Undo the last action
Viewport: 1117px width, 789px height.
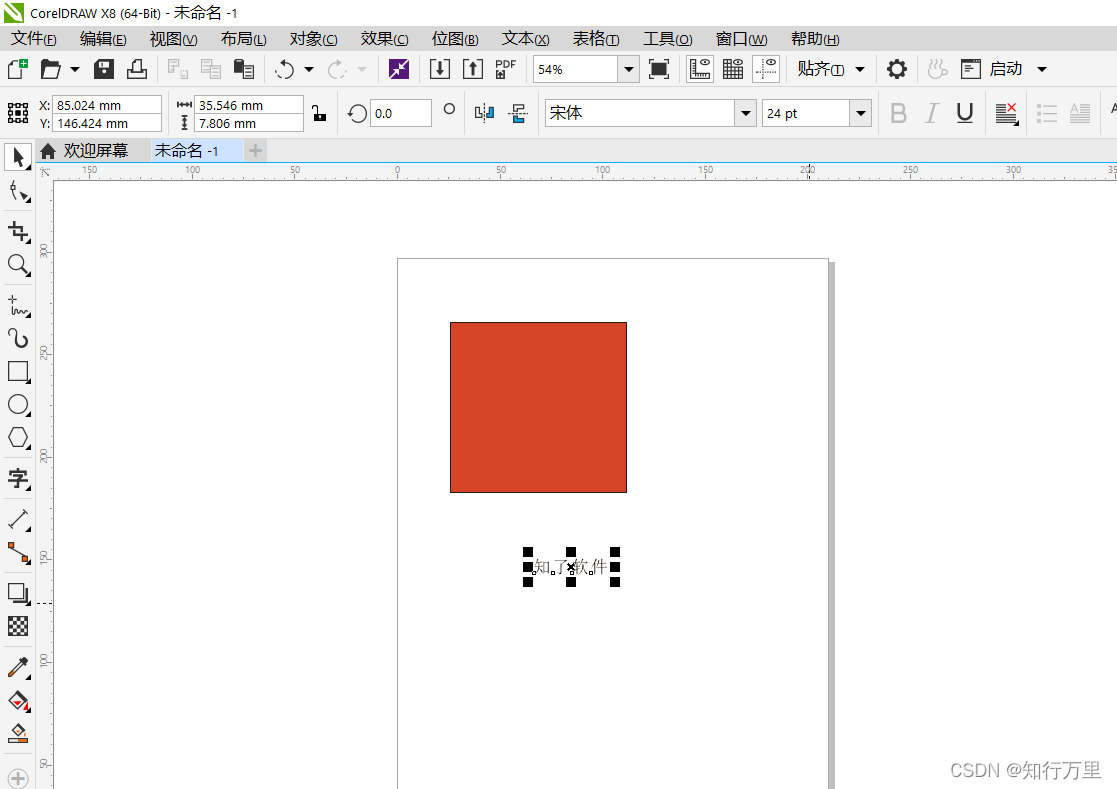coord(284,69)
